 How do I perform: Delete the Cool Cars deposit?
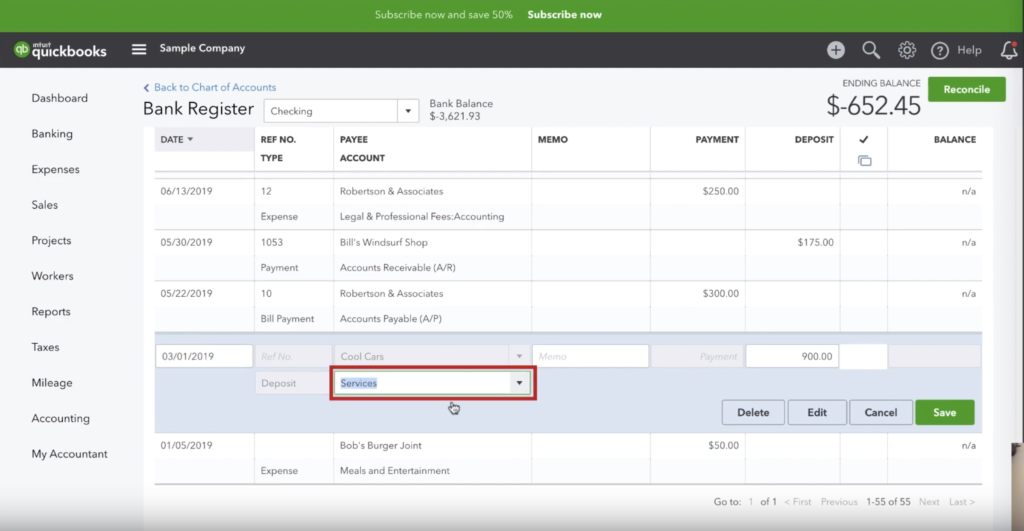click(x=753, y=412)
